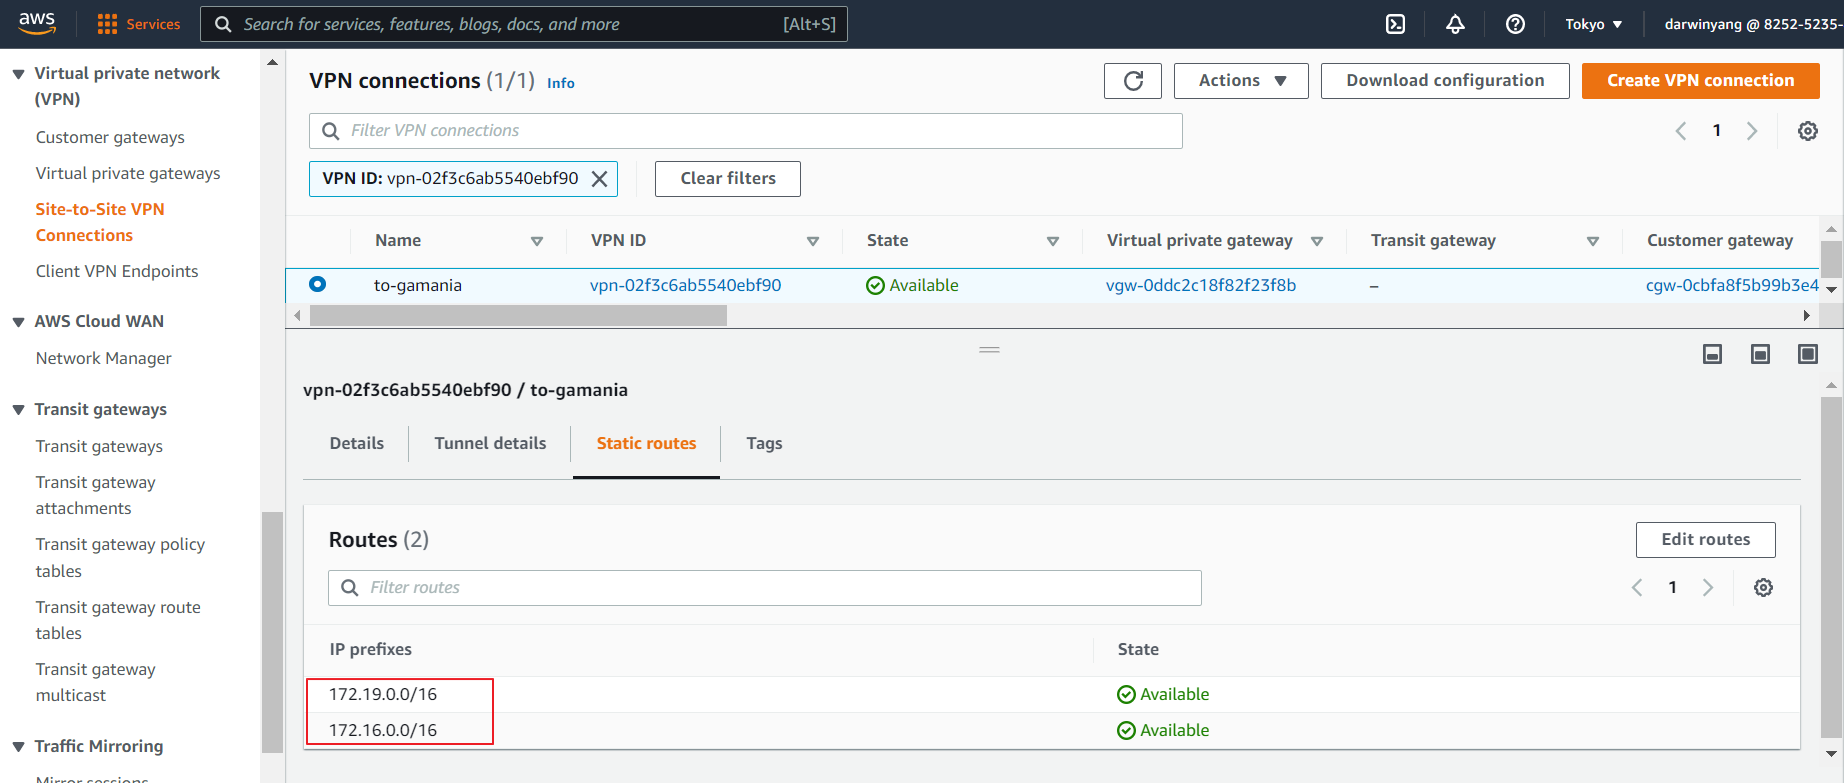Collapse the AWS Cloud WAN section
The height and width of the screenshot is (783, 1844).
coord(18,322)
